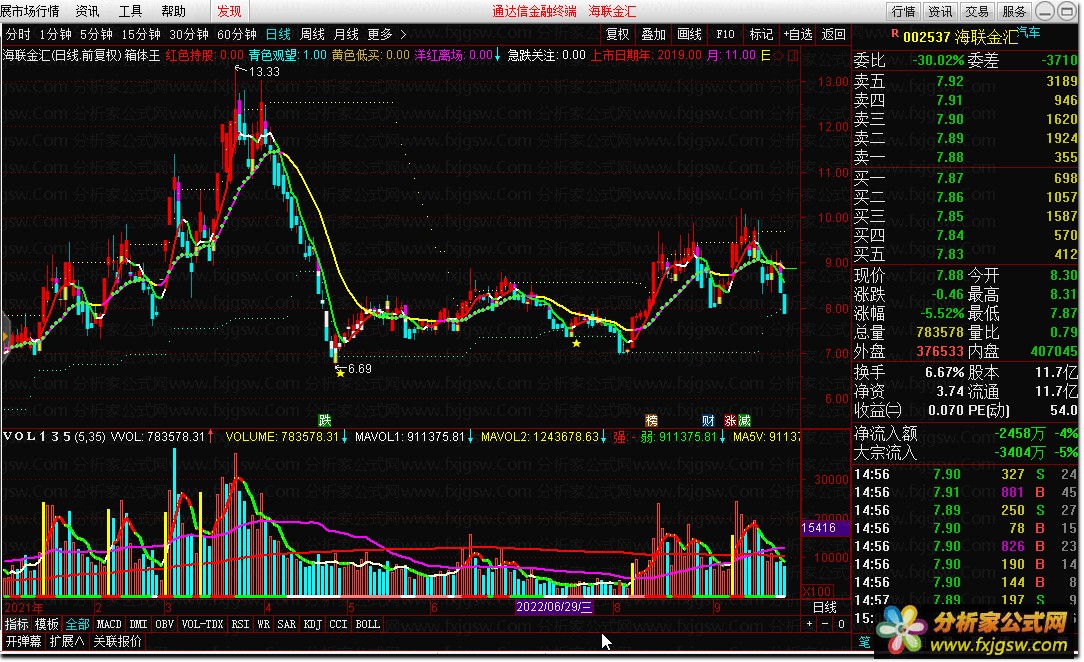Open the 日线 period selector at chart corner
The image size is (1084, 662).
825,607
